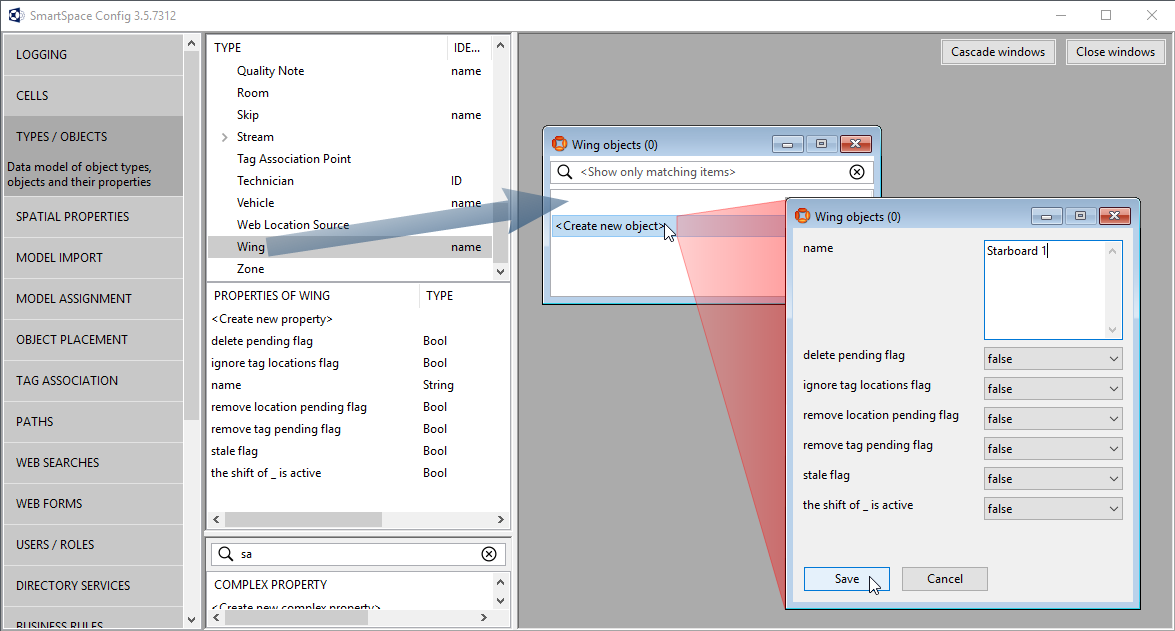Open remove tag pending flag dropdown
The width and height of the screenshot is (1175, 631).
[1053, 449]
